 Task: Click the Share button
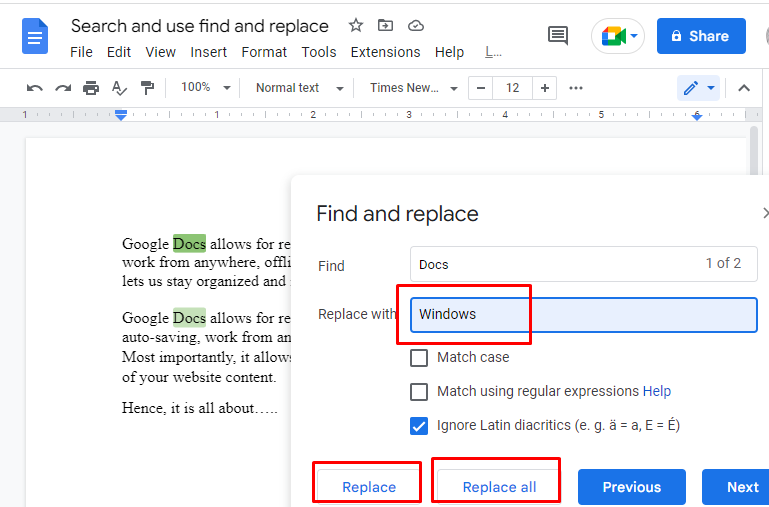tap(701, 36)
